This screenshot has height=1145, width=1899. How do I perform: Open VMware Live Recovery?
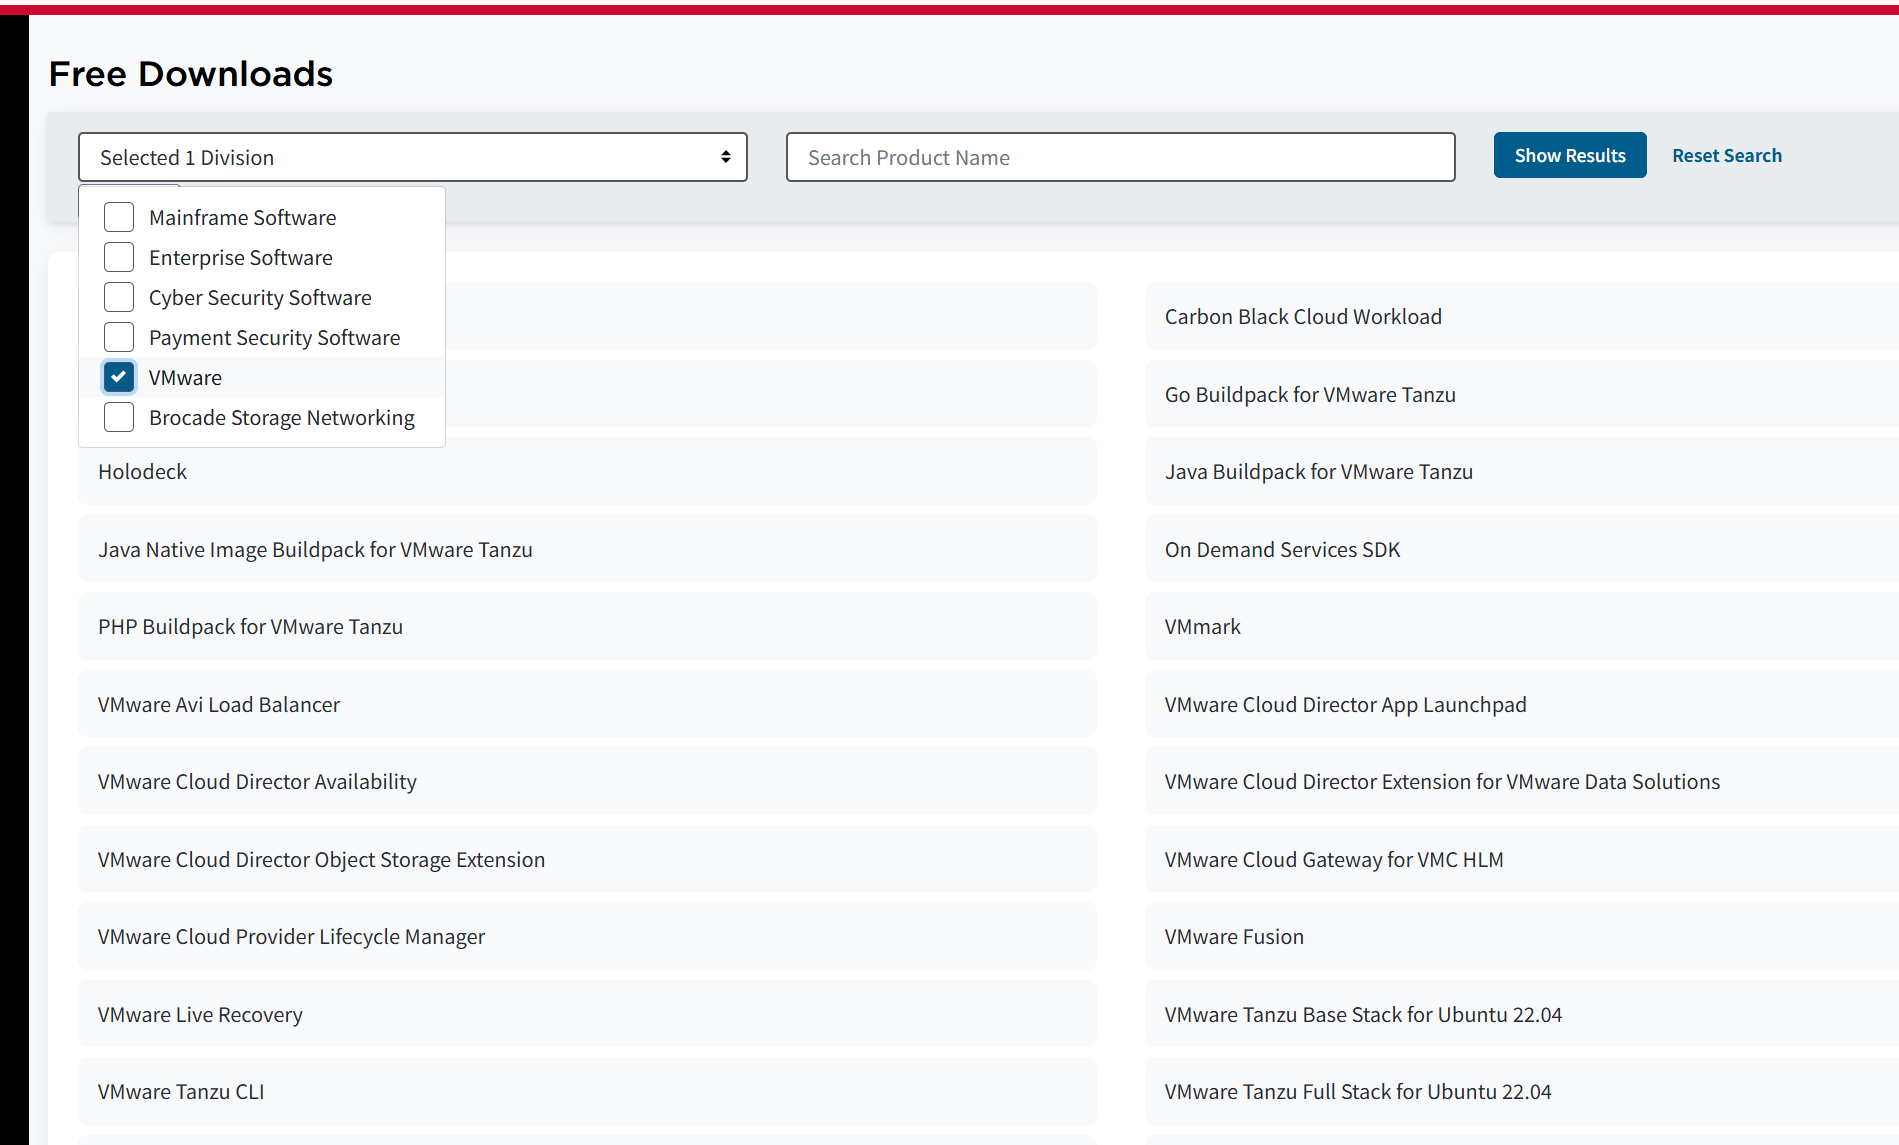pyautogui.click(x=588, y=1014)
